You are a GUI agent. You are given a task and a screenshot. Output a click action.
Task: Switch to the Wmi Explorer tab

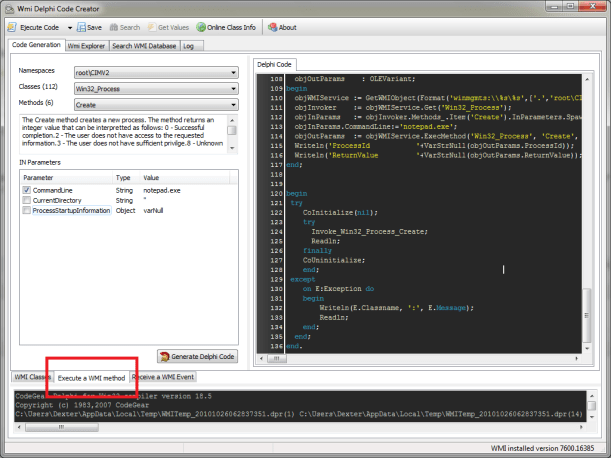[87, 46]
